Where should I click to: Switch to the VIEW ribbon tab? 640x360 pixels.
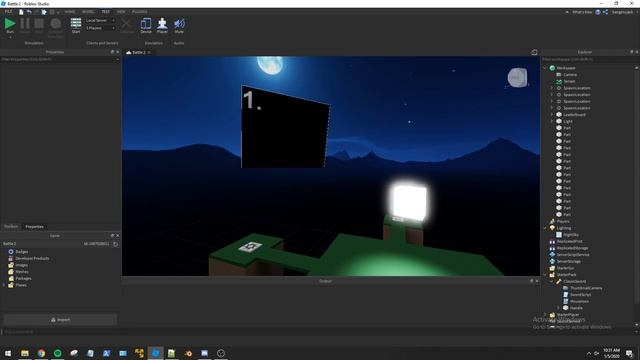[121, 12]
